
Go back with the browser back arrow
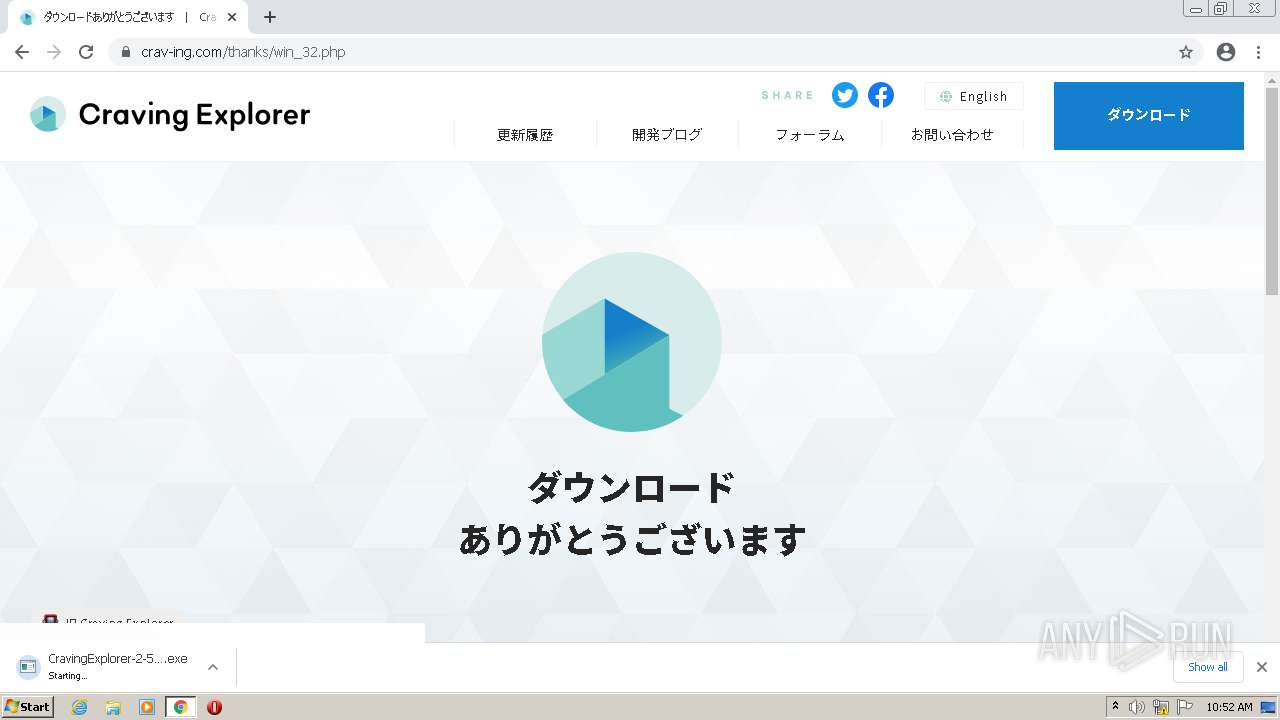click(21, 52)
